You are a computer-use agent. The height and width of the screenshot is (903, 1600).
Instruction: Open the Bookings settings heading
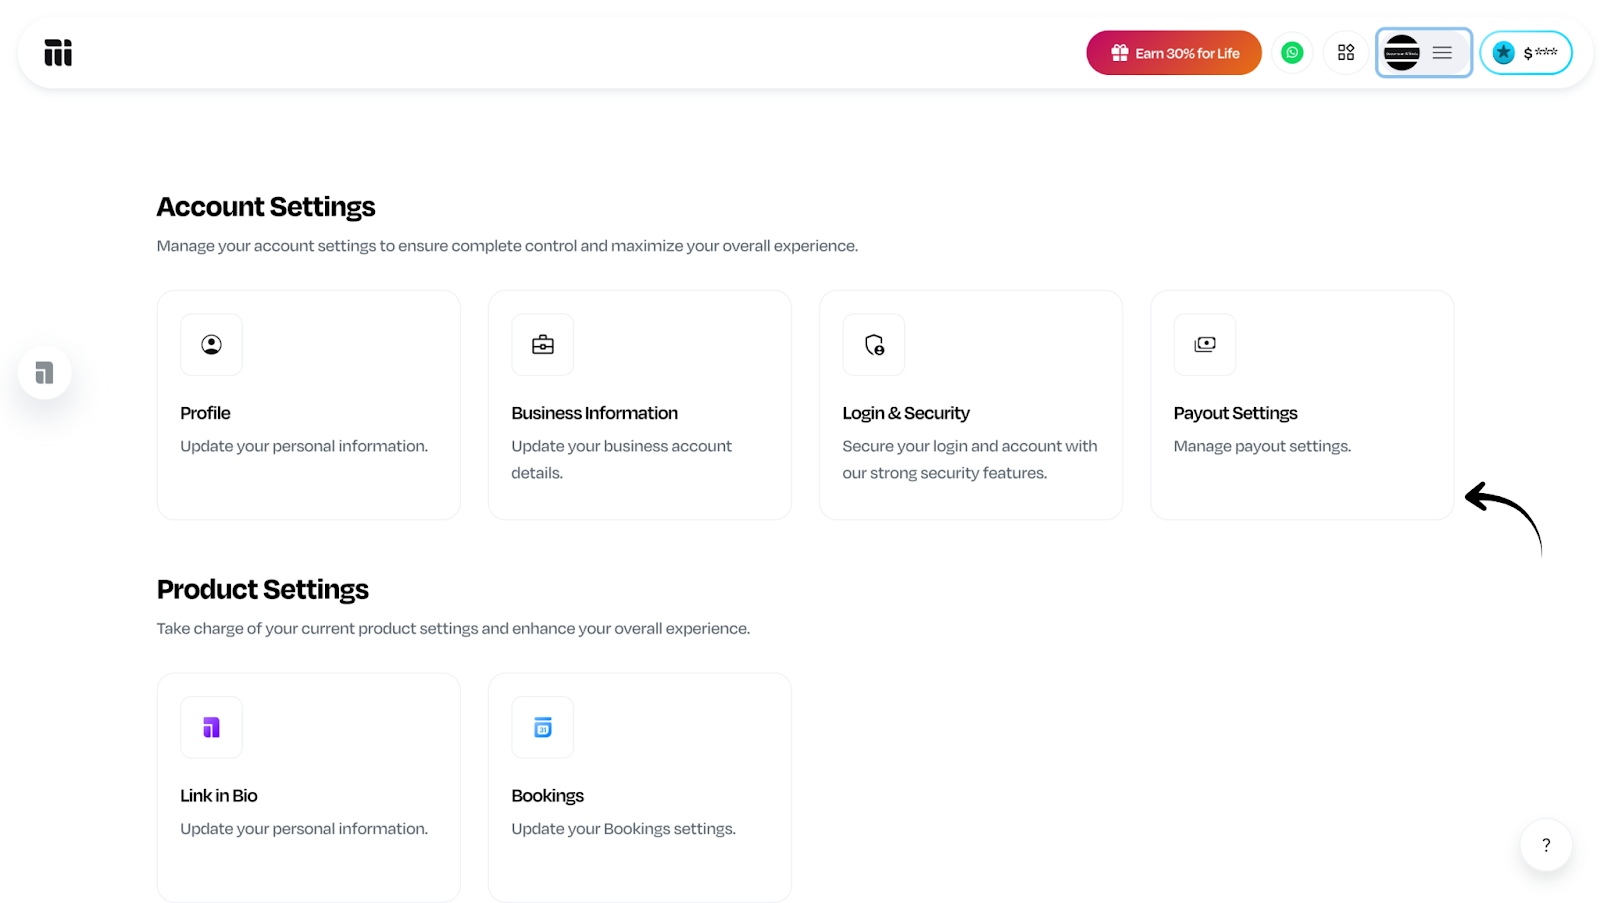click(547, 796)
